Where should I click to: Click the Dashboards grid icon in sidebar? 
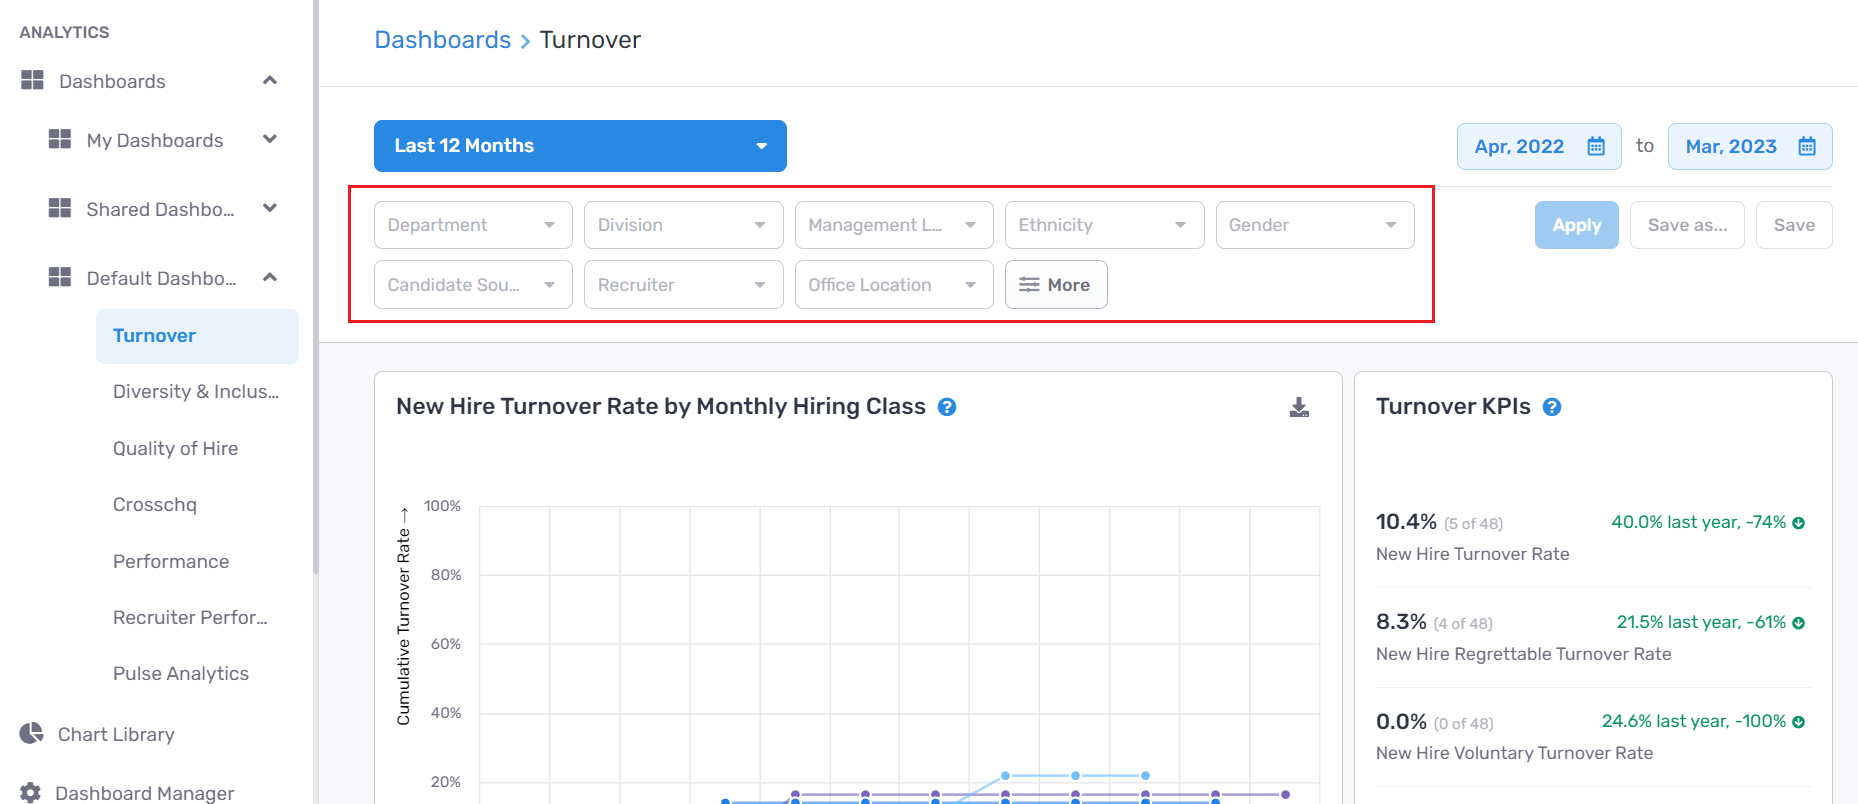32,80
